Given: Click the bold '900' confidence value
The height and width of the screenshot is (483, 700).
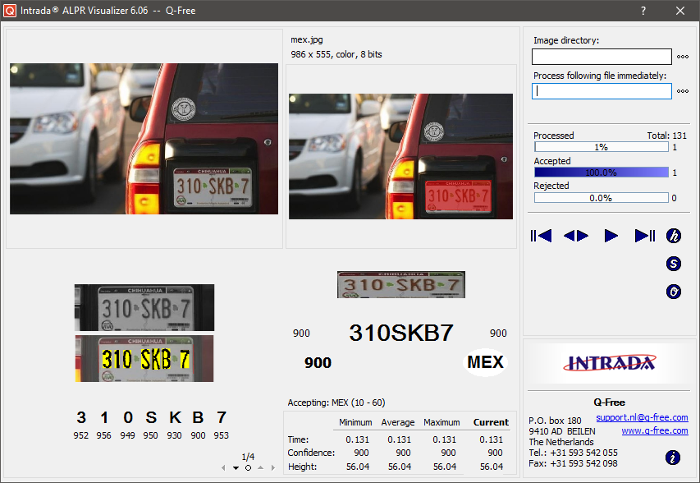Looking at the screenshot, I should 318,362.
